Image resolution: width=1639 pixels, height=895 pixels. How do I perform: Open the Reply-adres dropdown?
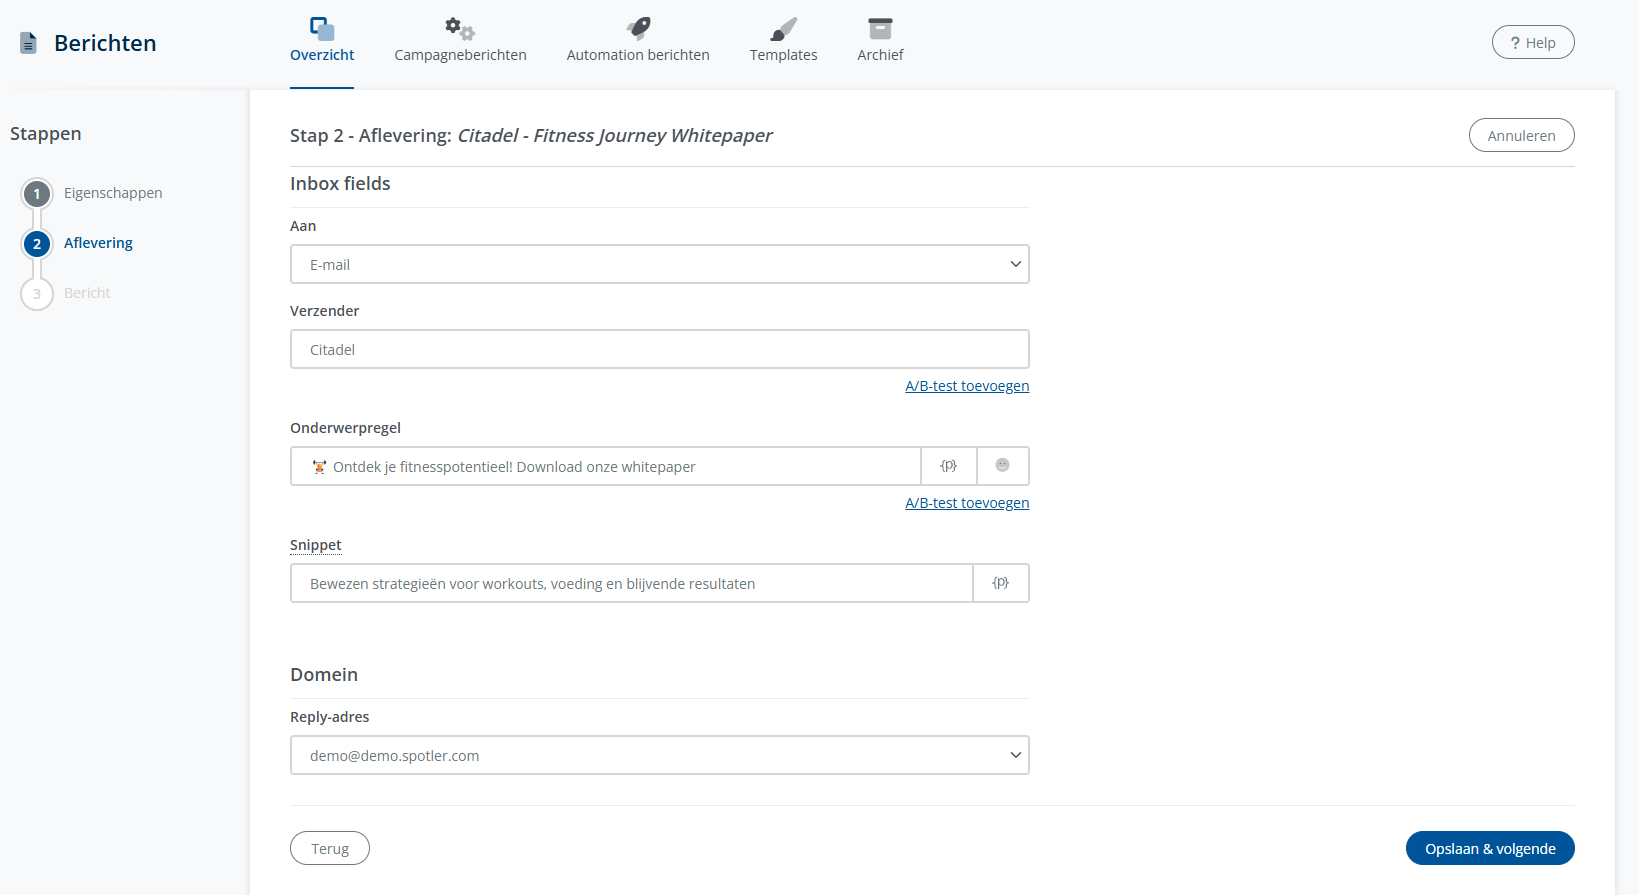coord(659,756)
